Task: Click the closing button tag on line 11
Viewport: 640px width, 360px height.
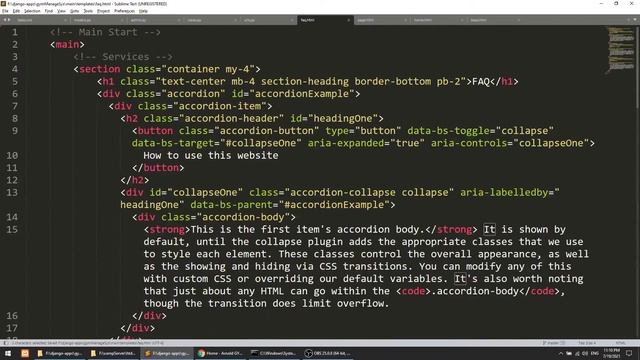Action: click(x=158, y=168)
